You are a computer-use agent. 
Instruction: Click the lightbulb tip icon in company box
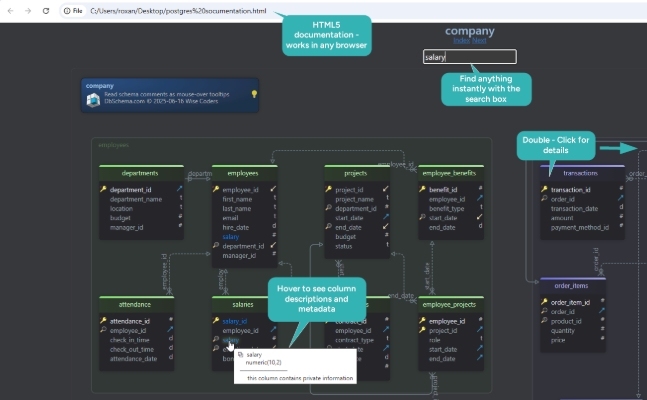254,94
